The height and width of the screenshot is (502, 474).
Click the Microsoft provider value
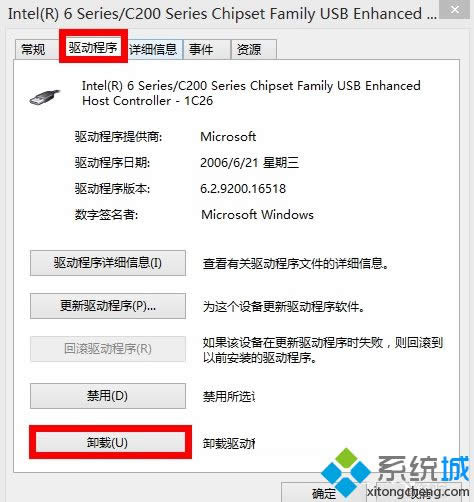[228, 136]
